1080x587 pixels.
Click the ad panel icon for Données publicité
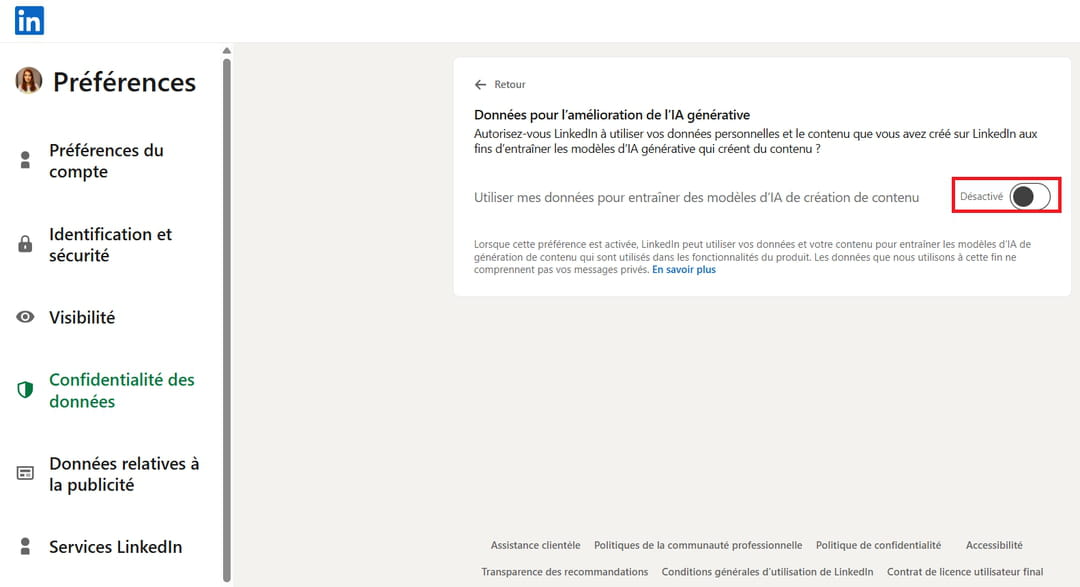(26, 473)
